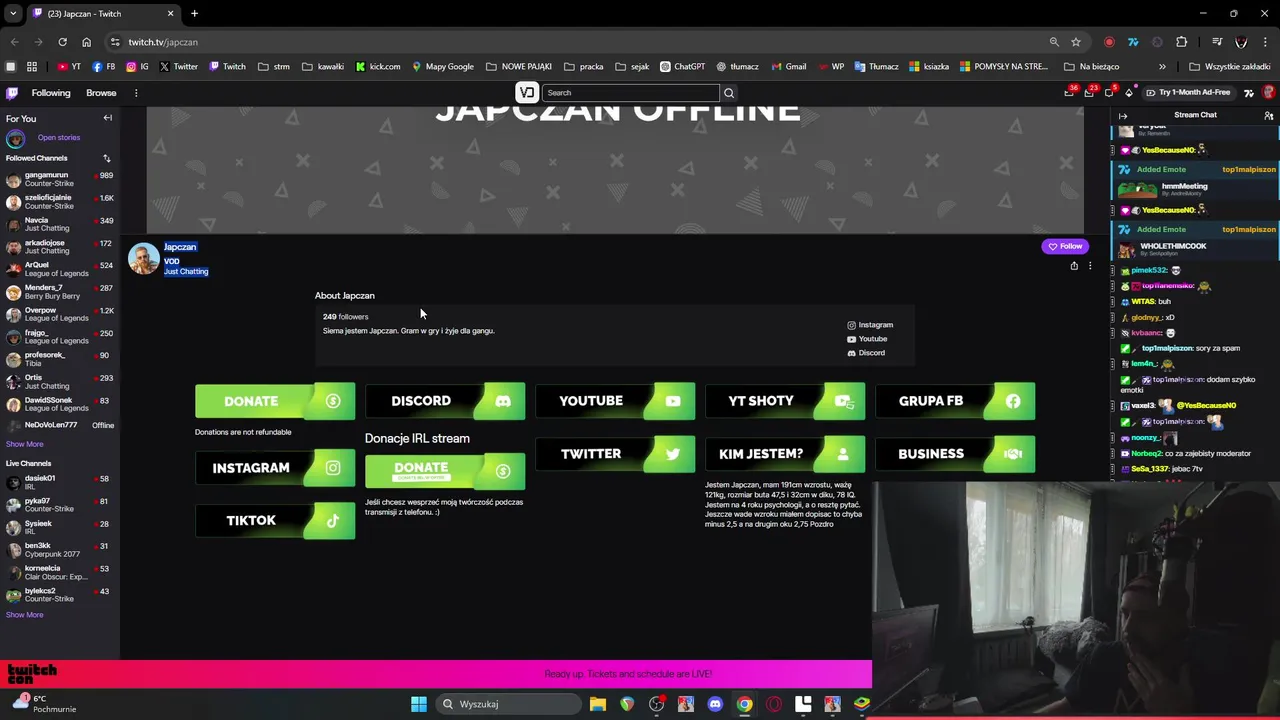Click the KIM JESTEM? panel

tap(785, 454)
